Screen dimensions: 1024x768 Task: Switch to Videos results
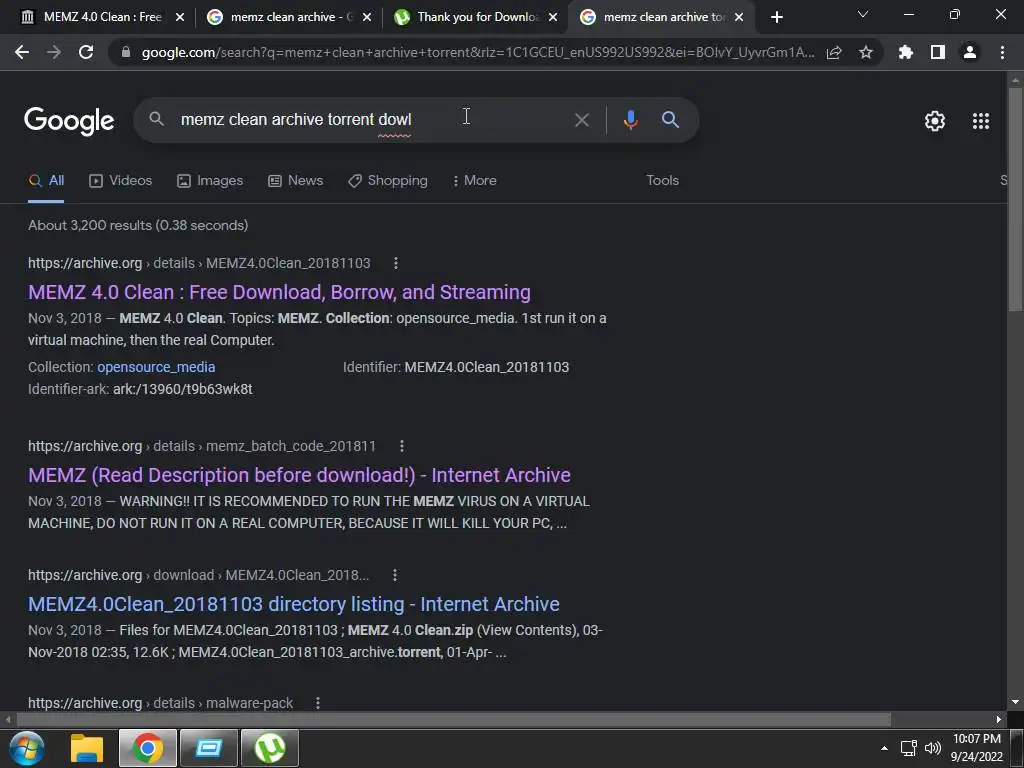coord(121,180)
